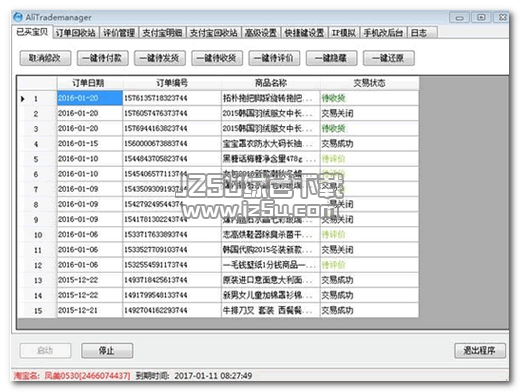The width and height of the screenshot is (520, 392).
Task: Open the 支付宝回收站 tab
Action: click(x=213, y=33)
